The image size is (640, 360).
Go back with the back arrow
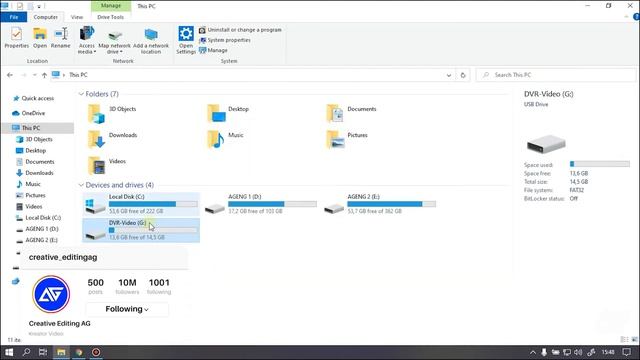click(10, 75)
